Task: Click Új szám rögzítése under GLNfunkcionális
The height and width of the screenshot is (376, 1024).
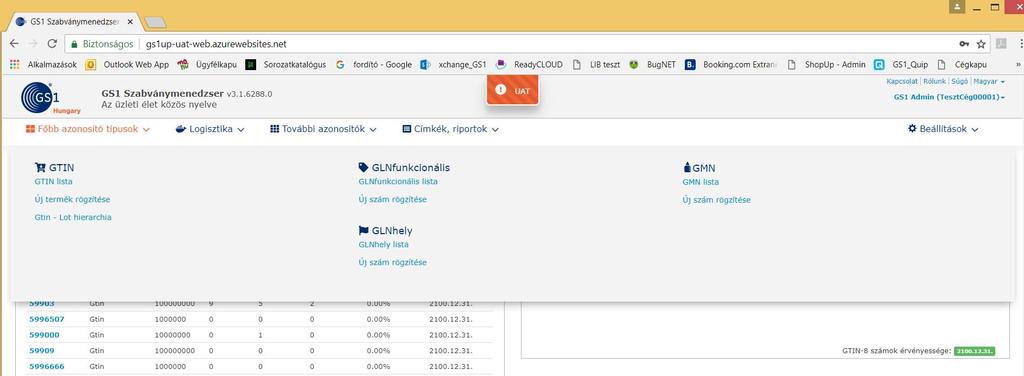Action: (392, 199)
